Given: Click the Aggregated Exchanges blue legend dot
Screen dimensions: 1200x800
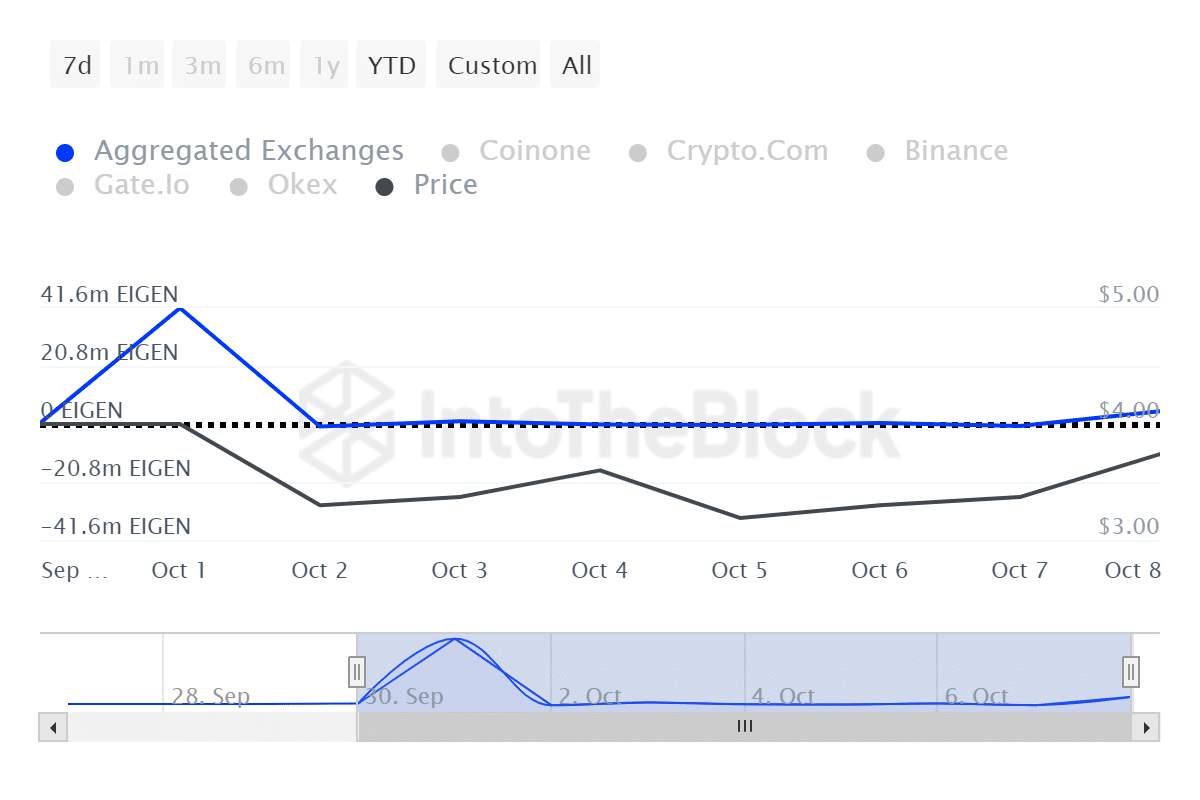Looking at the screenshot, I should click(66, 151).
